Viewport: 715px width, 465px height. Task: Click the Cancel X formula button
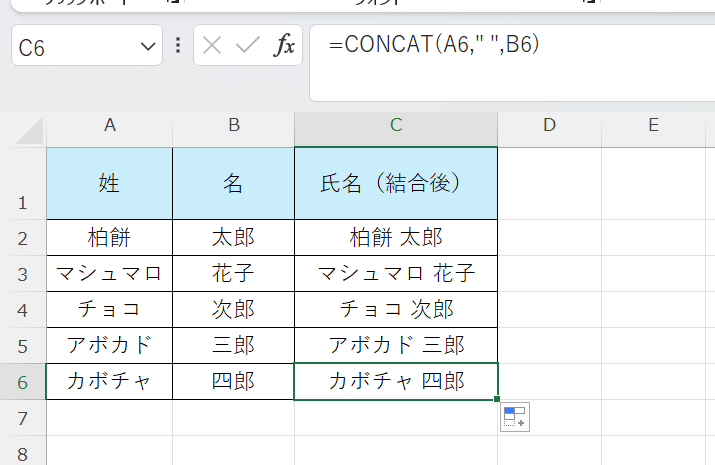[x=212, y=46]
